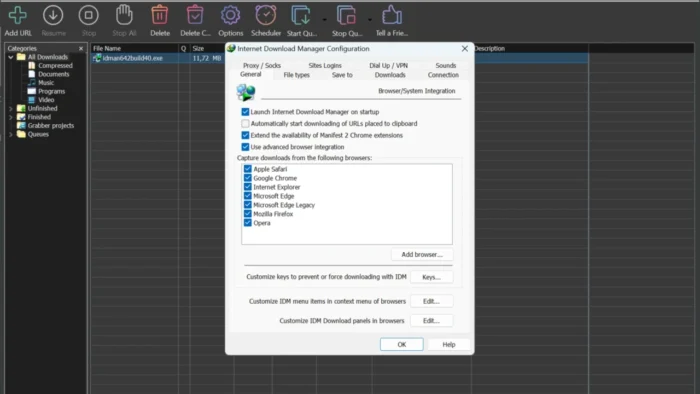The height and width of the screenshot is (394, 700).
Task: Switch to the Connection tab
Action: pyautogui.click(x=443, y=75)
